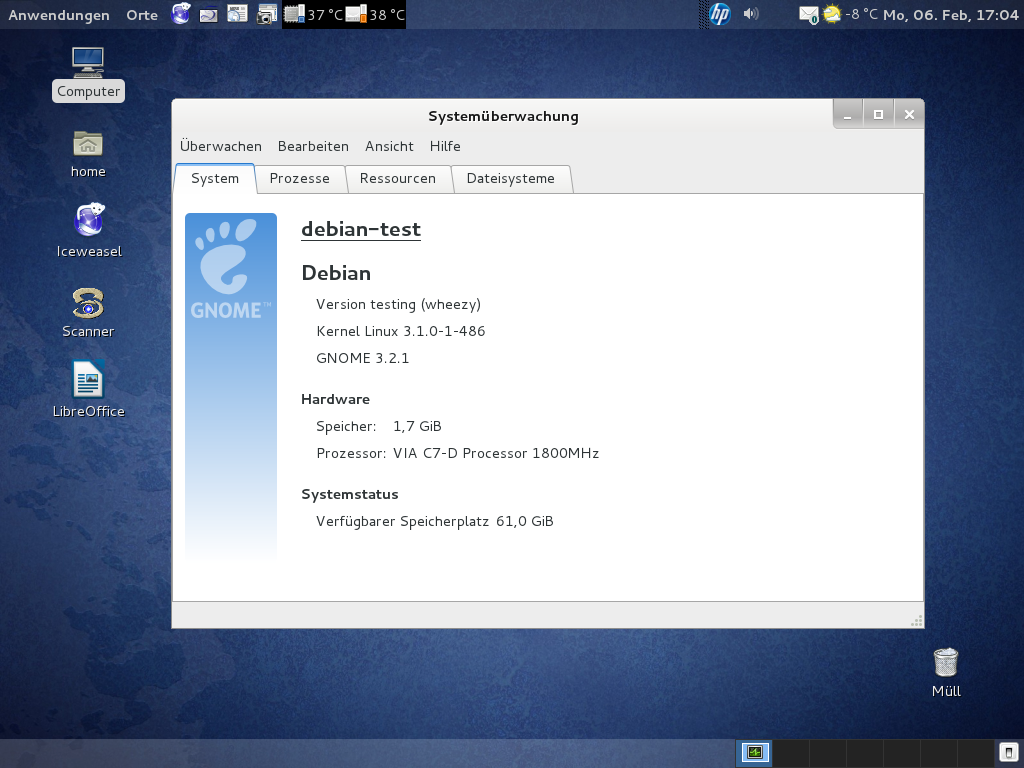The height and width of the screenshot is (768, 1024).
Task: Check the mail notification envelope icon
Action: coord(808,14)
